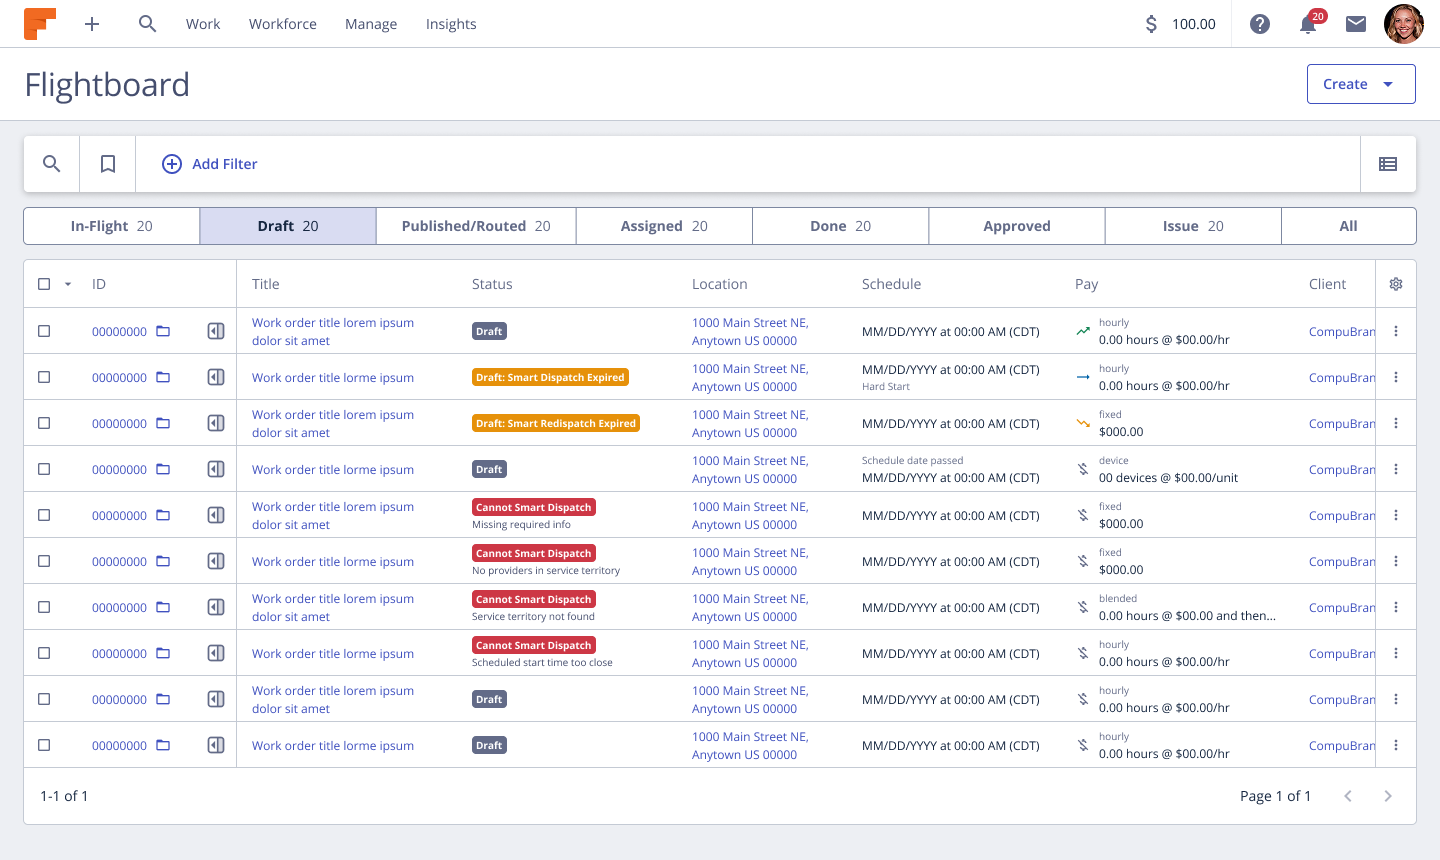Click Add Filter button
Viewport: 1440px width, 860px height.
(210, 164)
